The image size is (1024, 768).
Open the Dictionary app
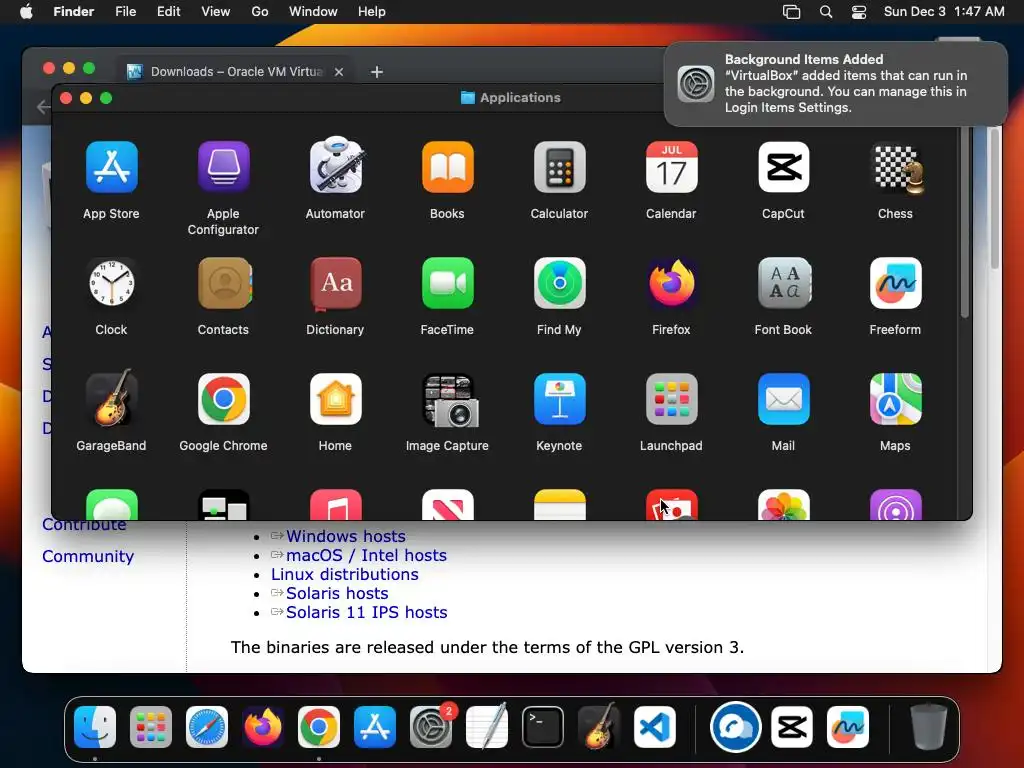(x=336, y=283)
